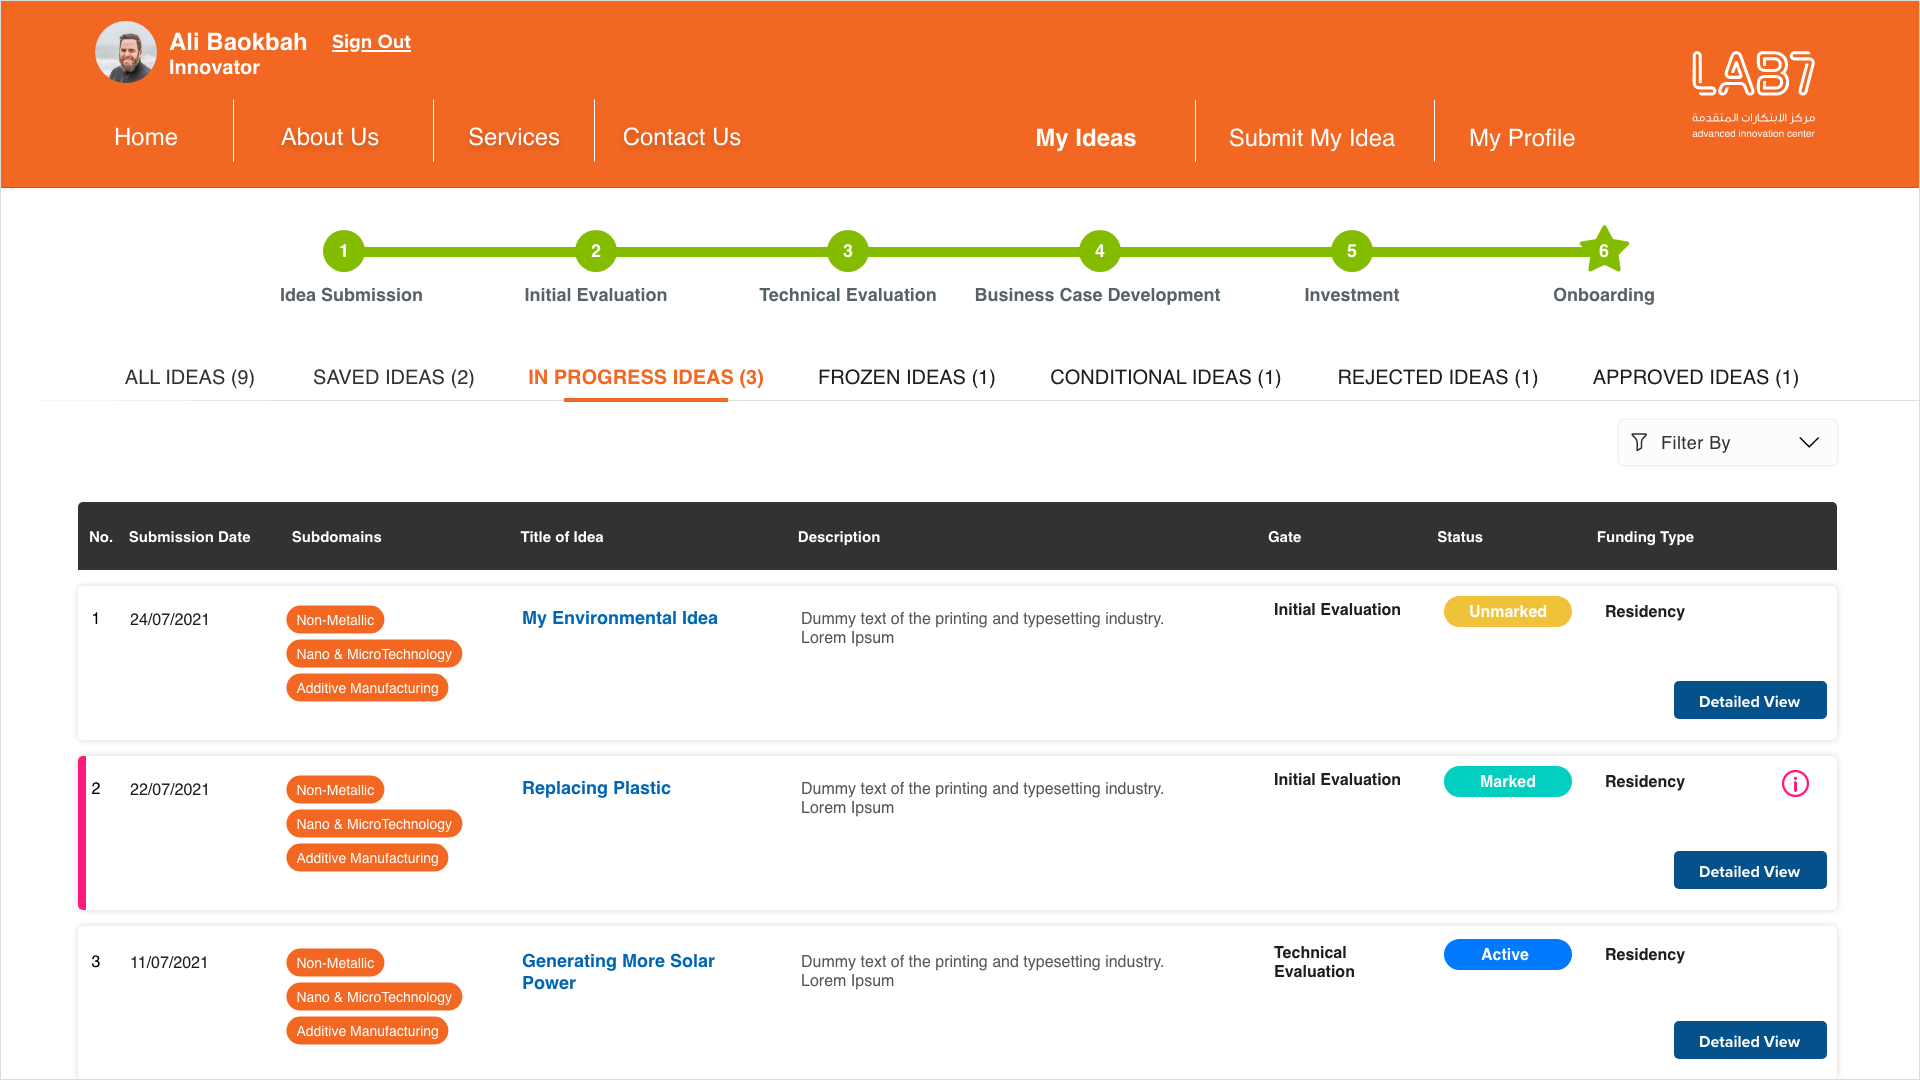Click the pink info icon on Replacing Plastic row
The image size is (1920, 1080).
pyautogui.click(x=1795, y=784)
